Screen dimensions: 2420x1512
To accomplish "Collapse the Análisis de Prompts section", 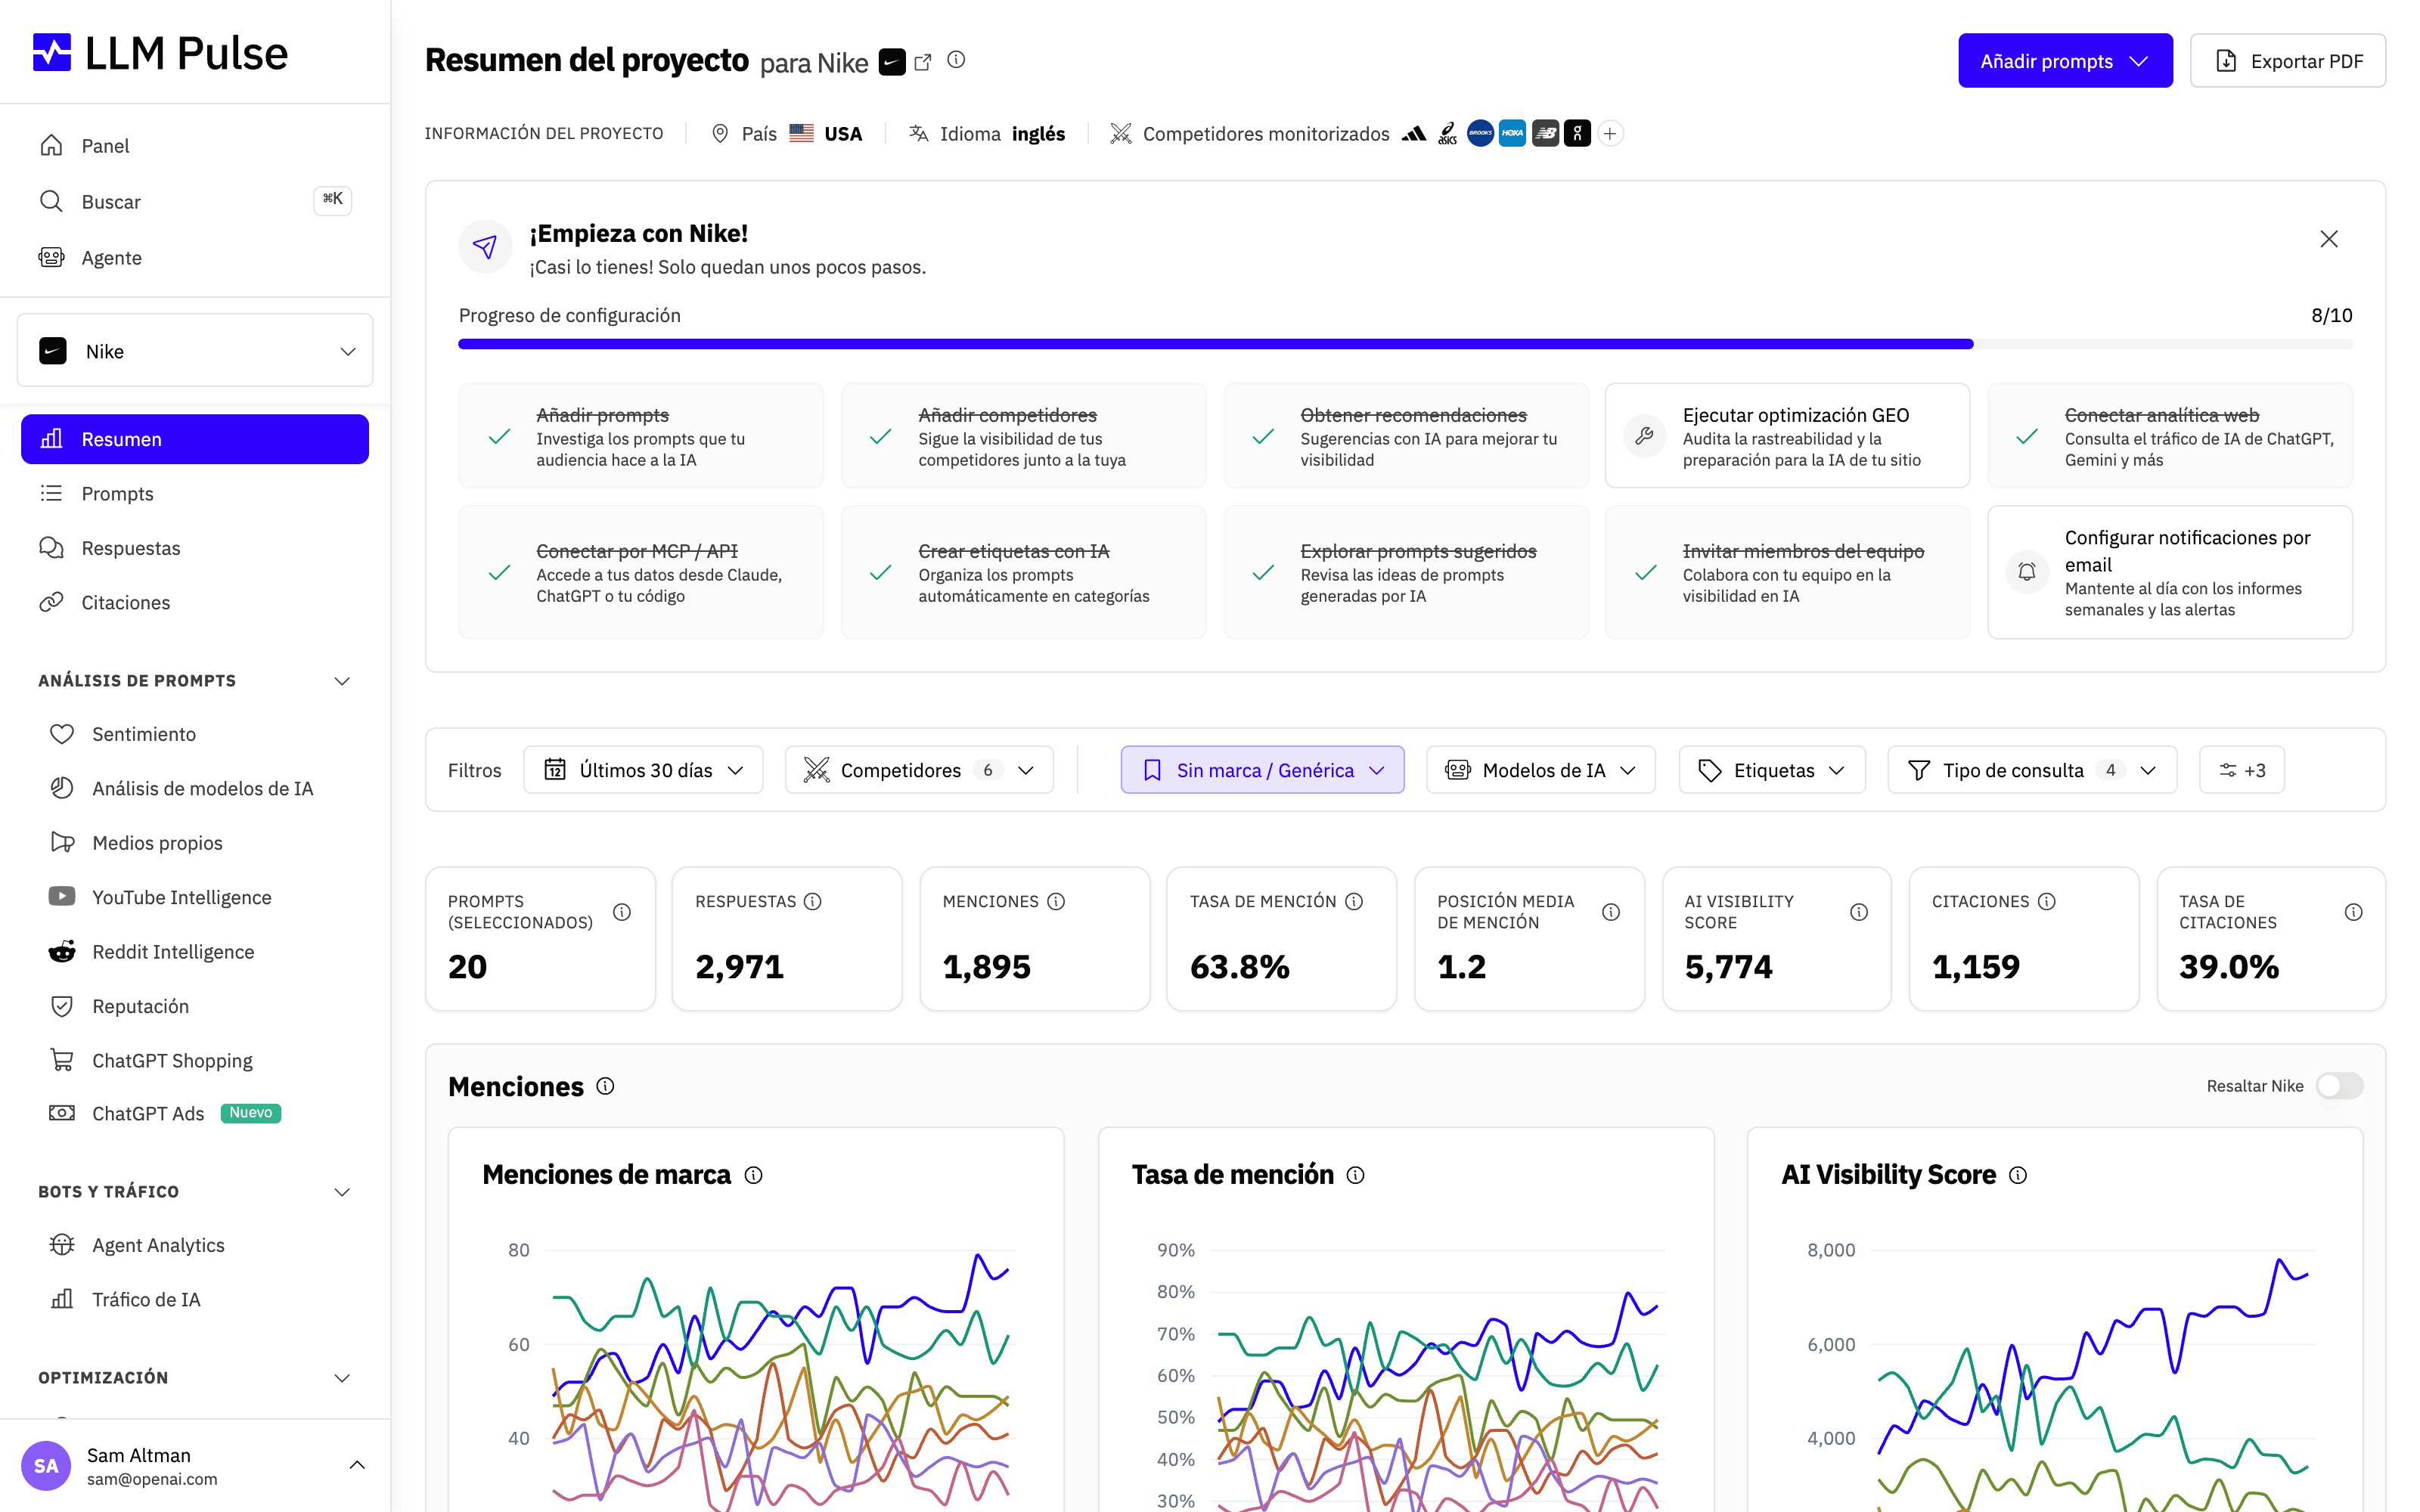I will click(342, 681).
